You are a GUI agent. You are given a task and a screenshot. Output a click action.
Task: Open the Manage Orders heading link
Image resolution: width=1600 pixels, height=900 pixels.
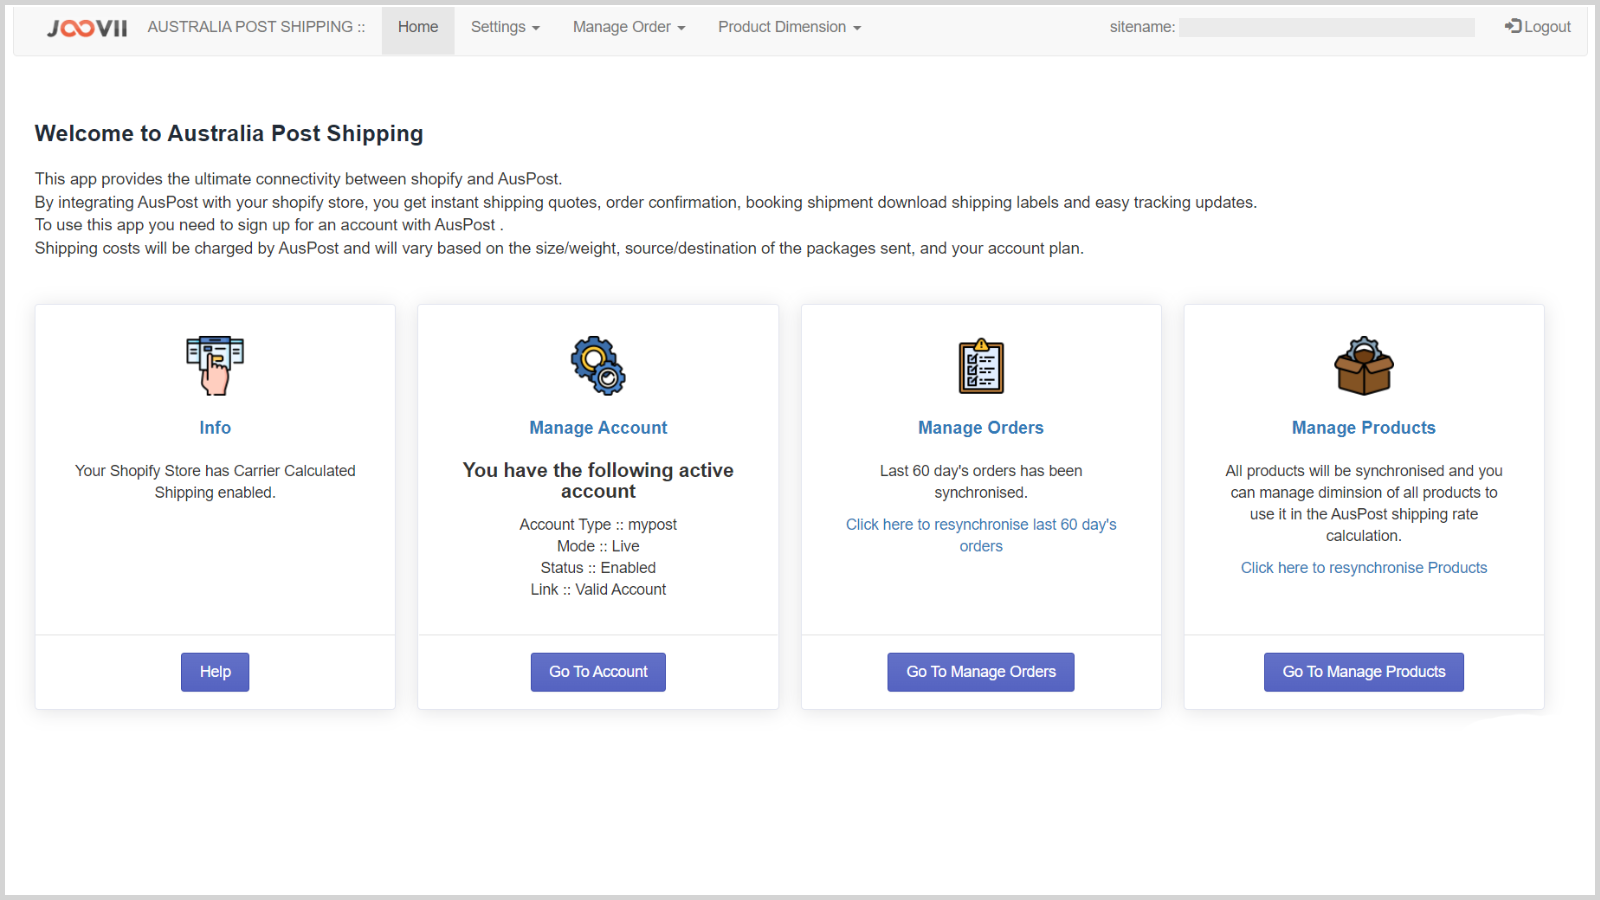pyautogui.click(x=981, y=428)
